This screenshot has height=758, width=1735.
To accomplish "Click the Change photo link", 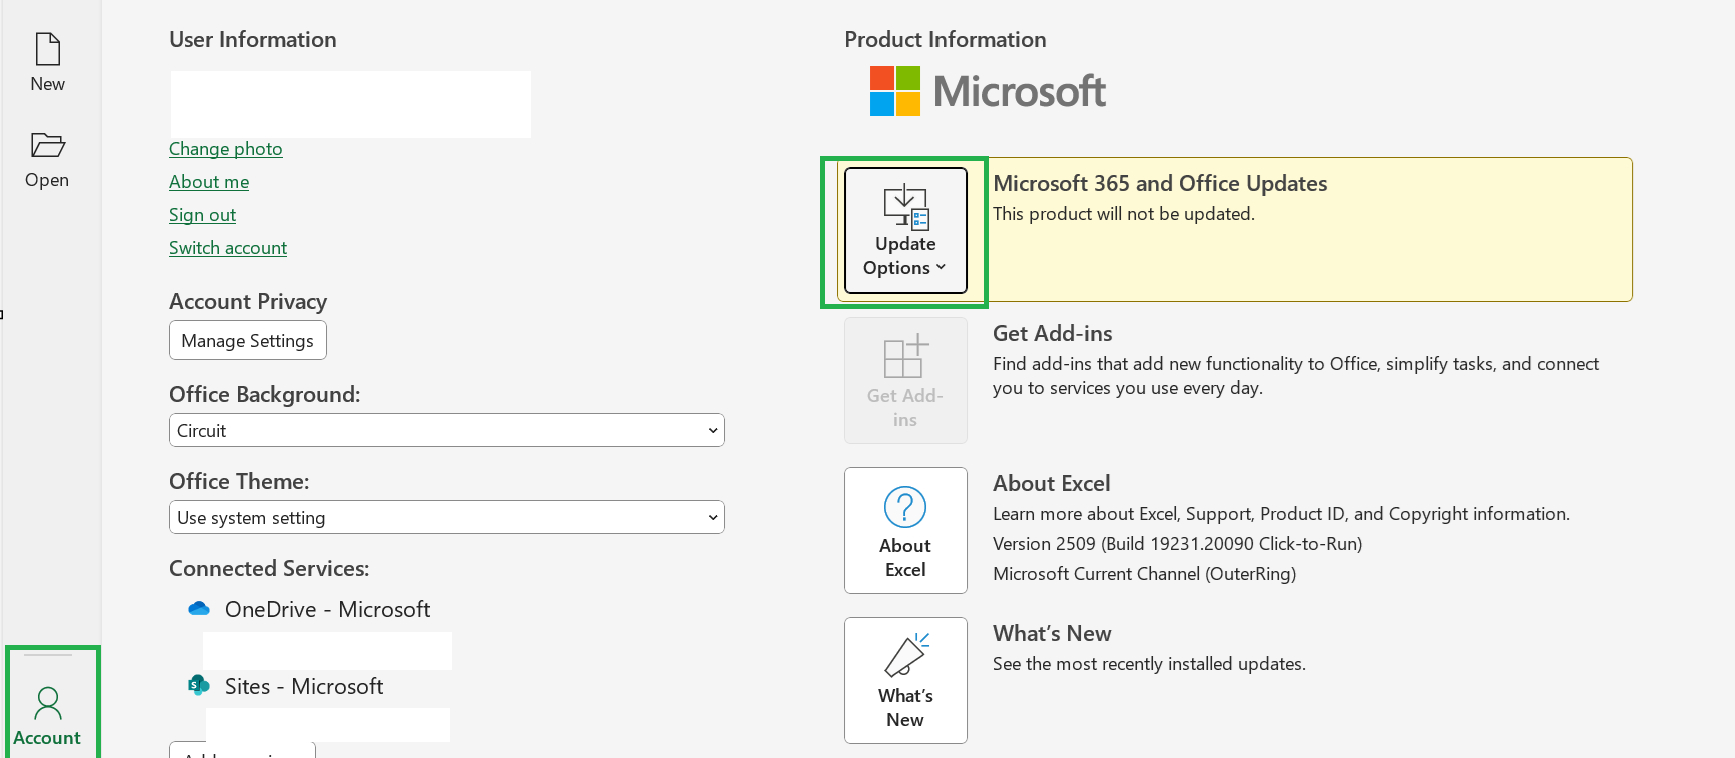I will coord(226,149).
